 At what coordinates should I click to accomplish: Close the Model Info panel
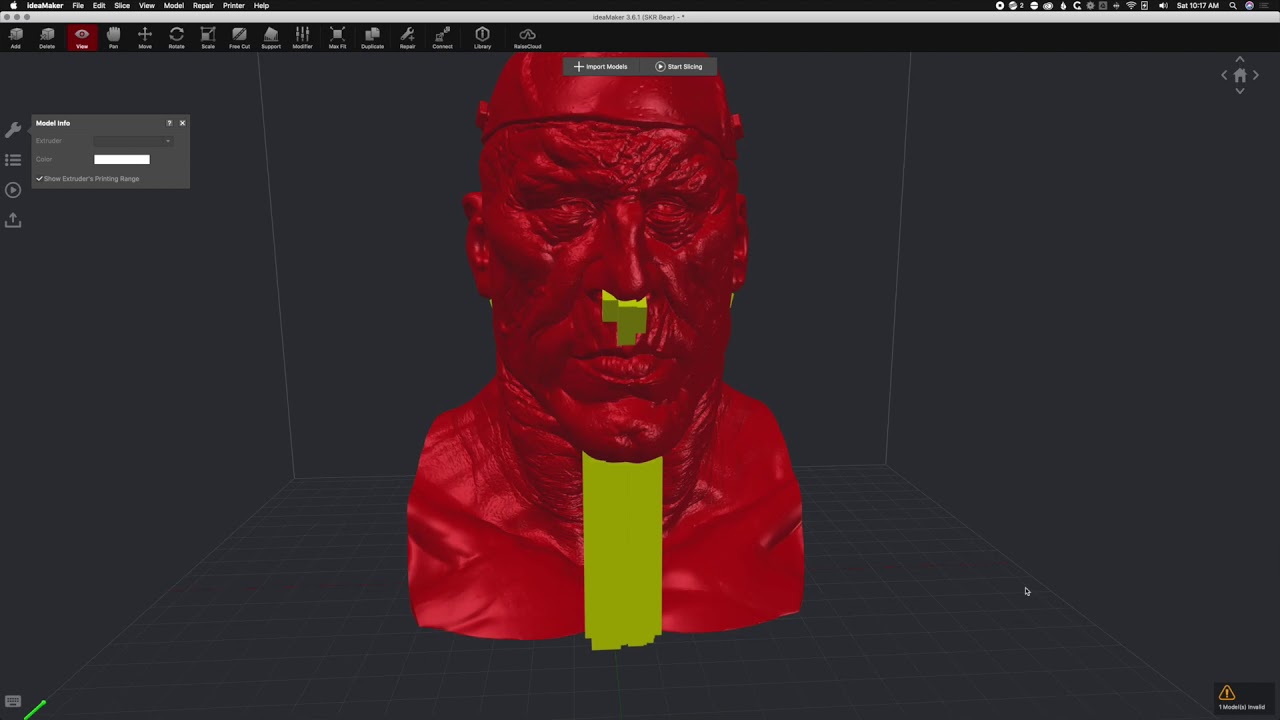pos(182,123)
